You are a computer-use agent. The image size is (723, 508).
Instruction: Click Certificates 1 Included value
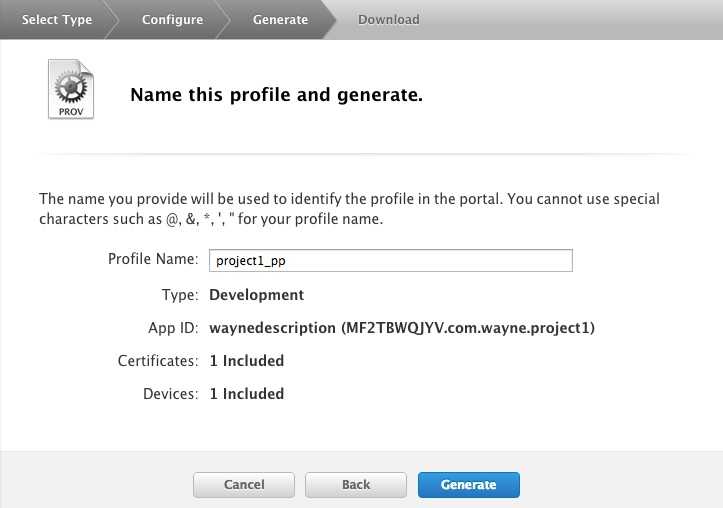point(246,361)
